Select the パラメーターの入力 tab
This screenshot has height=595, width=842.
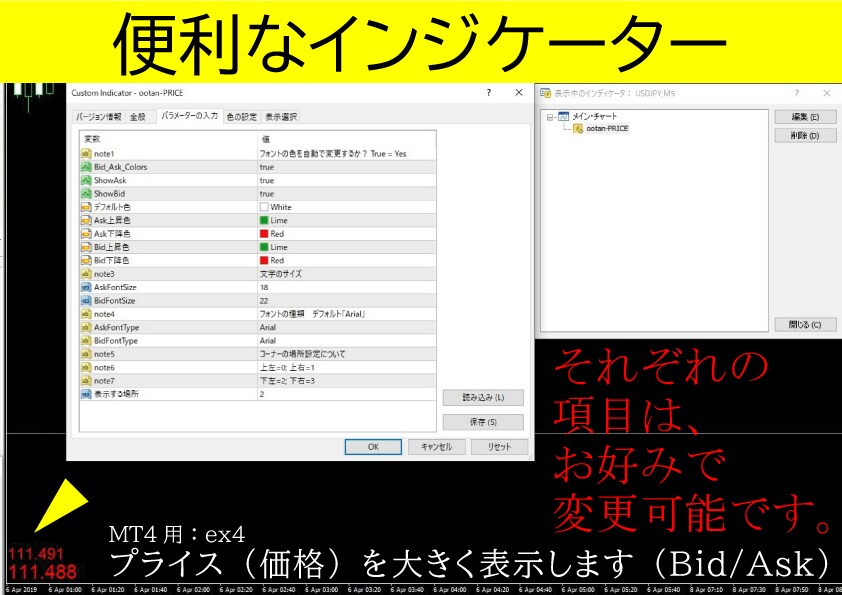pyautogui.click(x=190, y=115)
